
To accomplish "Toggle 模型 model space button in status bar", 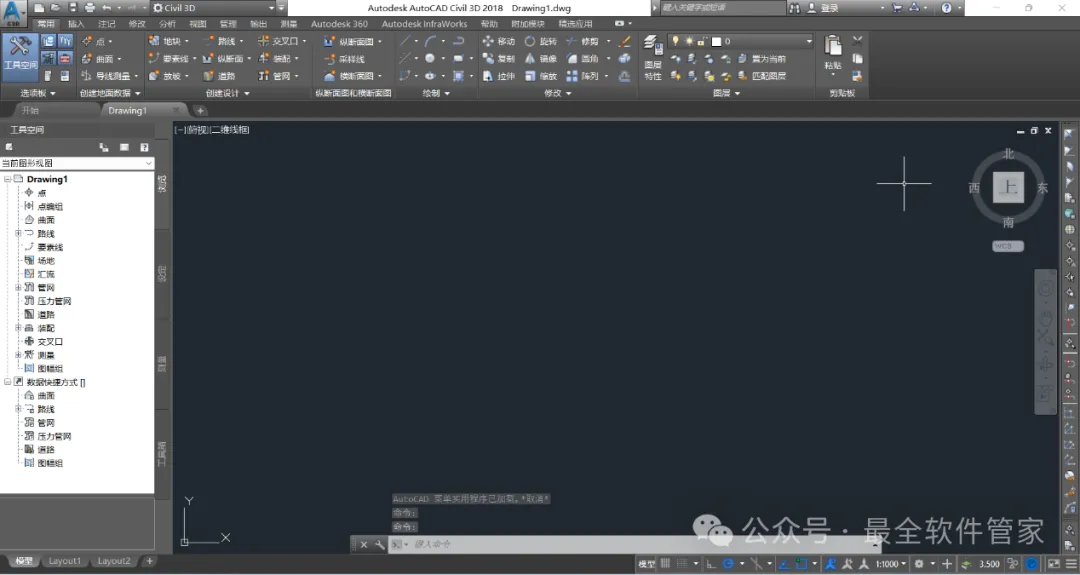I will (x=646, y=564).
